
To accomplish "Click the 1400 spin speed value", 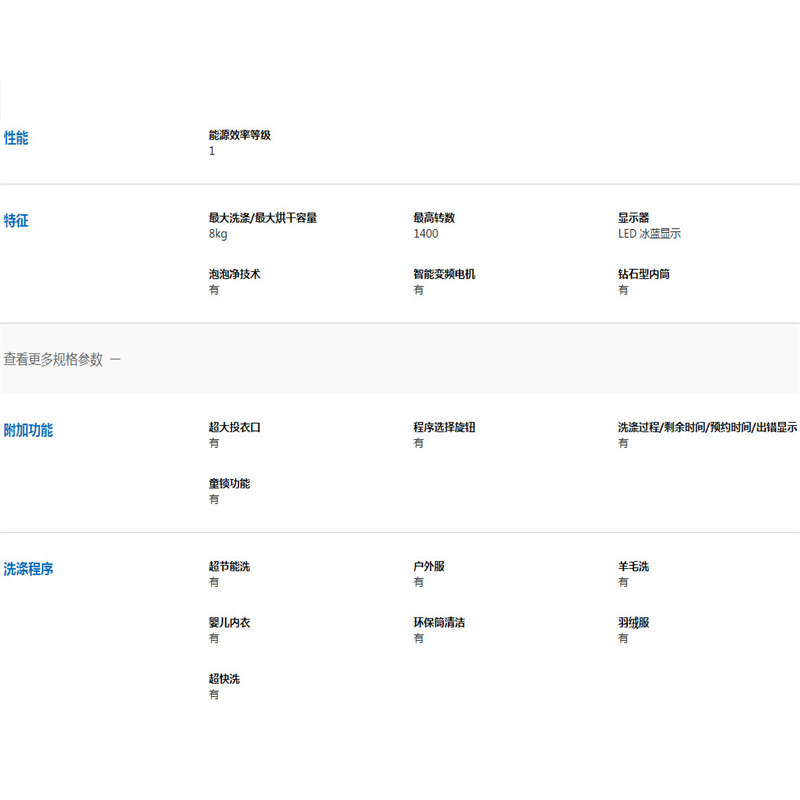I will click(x=426, y=234).
